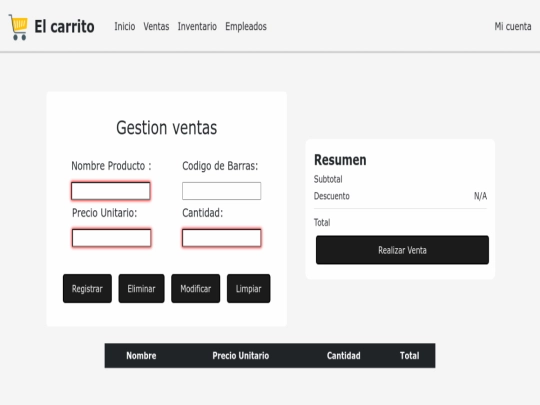Click the El carrito brand title
The image size is (540, 405).
[x=64, y=27]
